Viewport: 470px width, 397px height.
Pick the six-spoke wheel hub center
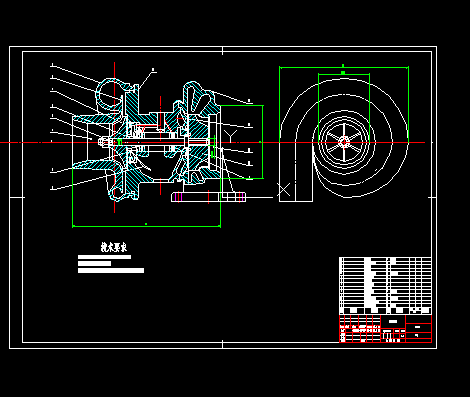[x=344, y=142]
